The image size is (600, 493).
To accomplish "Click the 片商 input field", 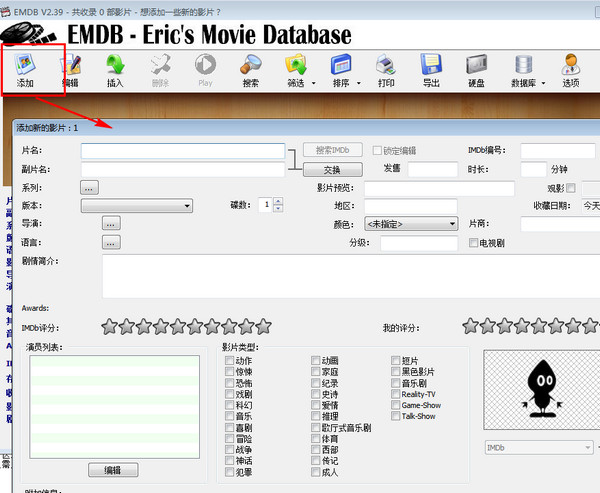I will (560, 224).
